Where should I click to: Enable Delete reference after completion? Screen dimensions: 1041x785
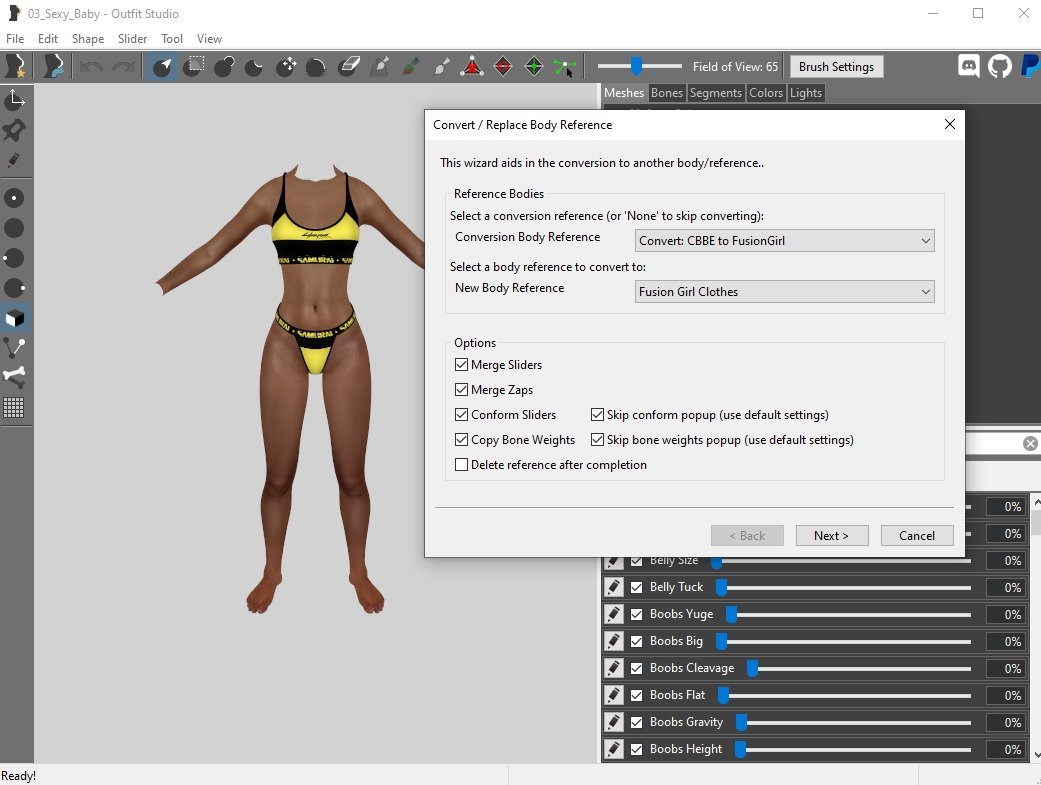tap(461, 465)
